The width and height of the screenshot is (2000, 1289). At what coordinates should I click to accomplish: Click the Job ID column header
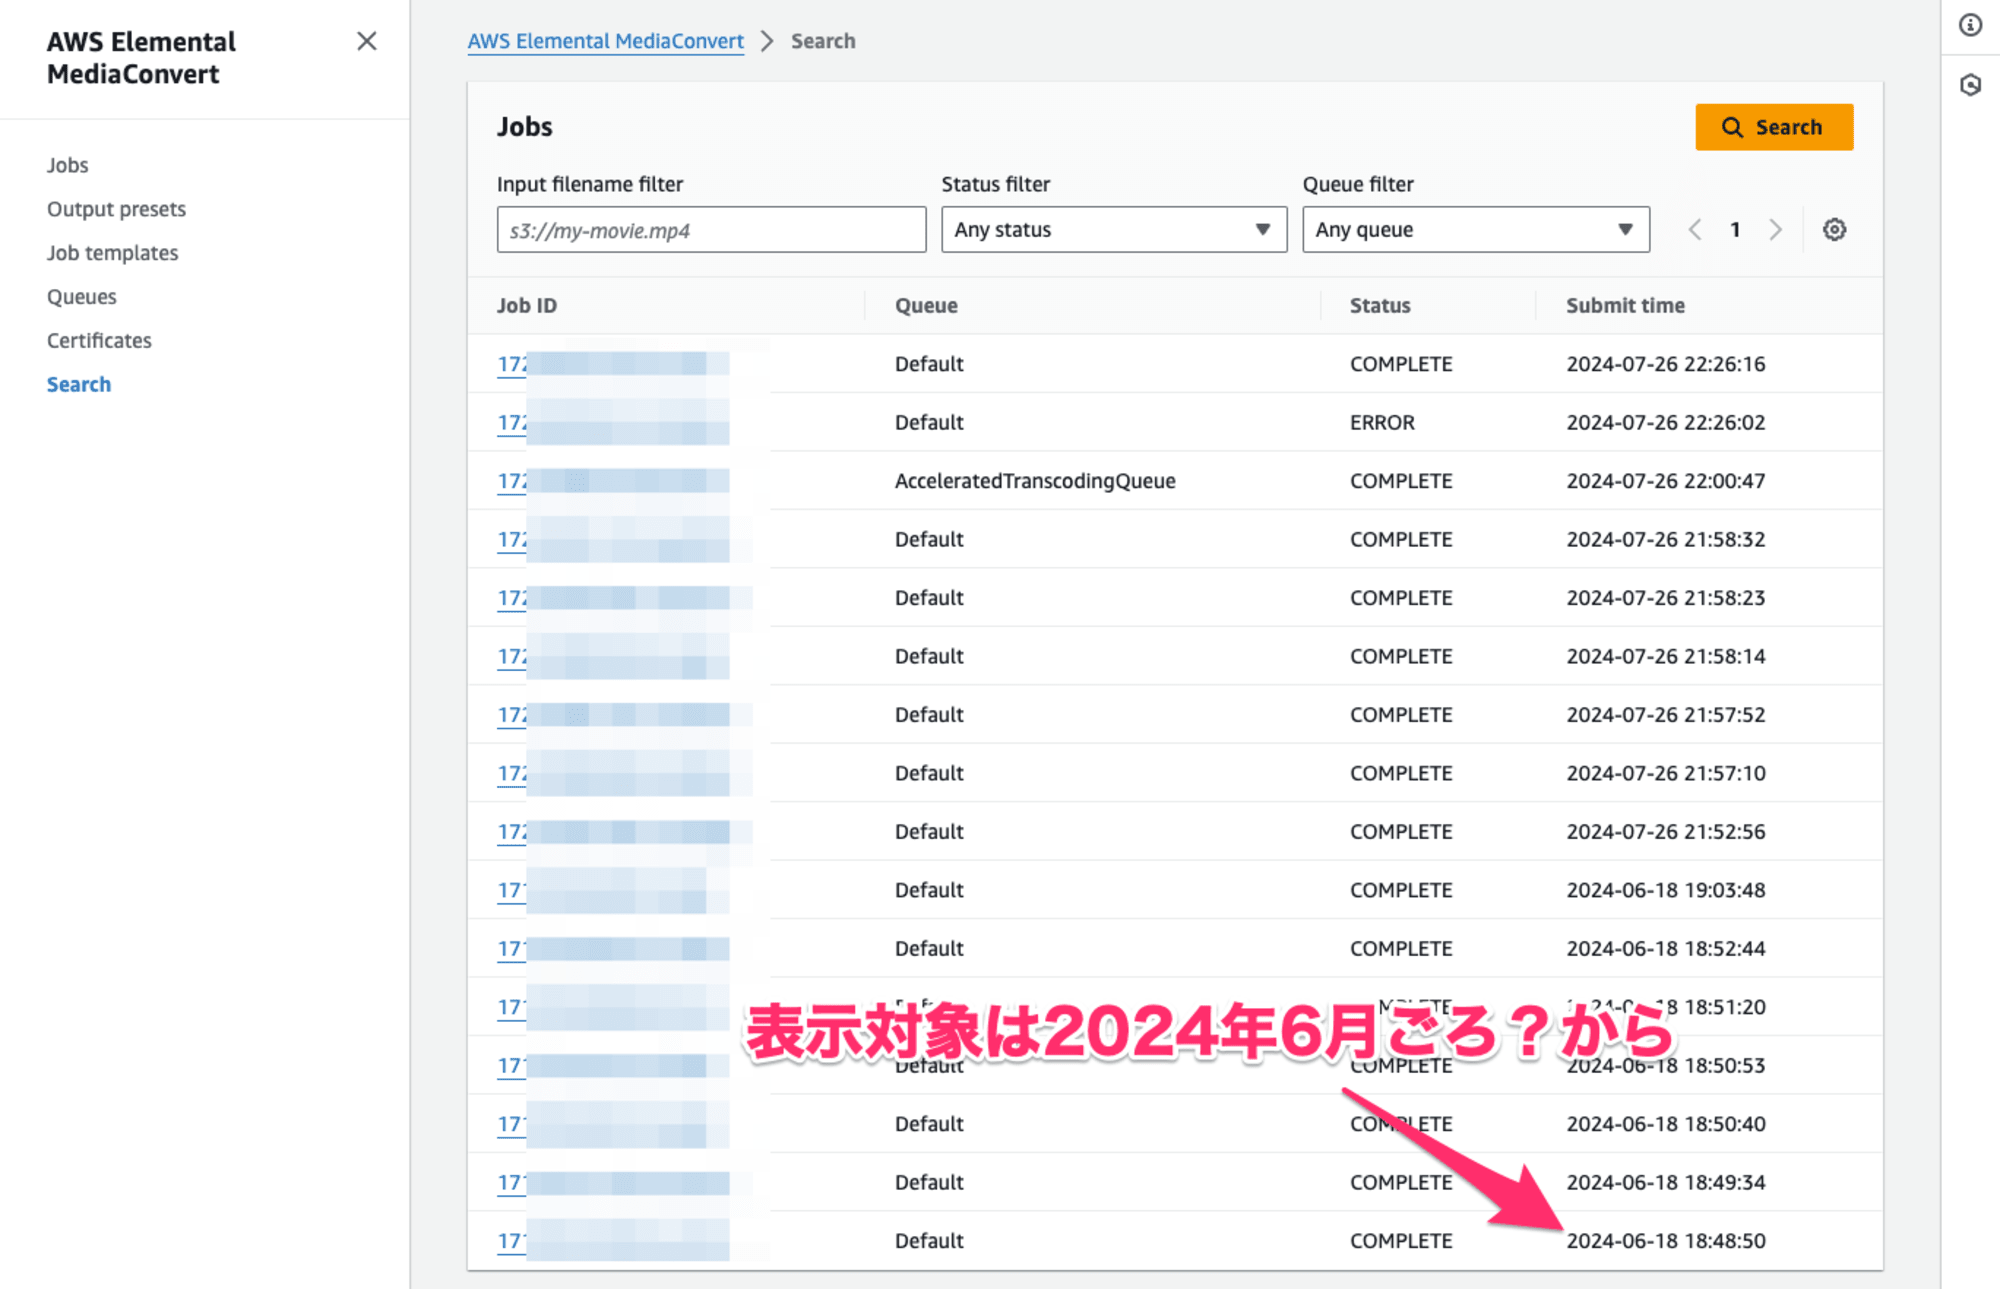527,305
